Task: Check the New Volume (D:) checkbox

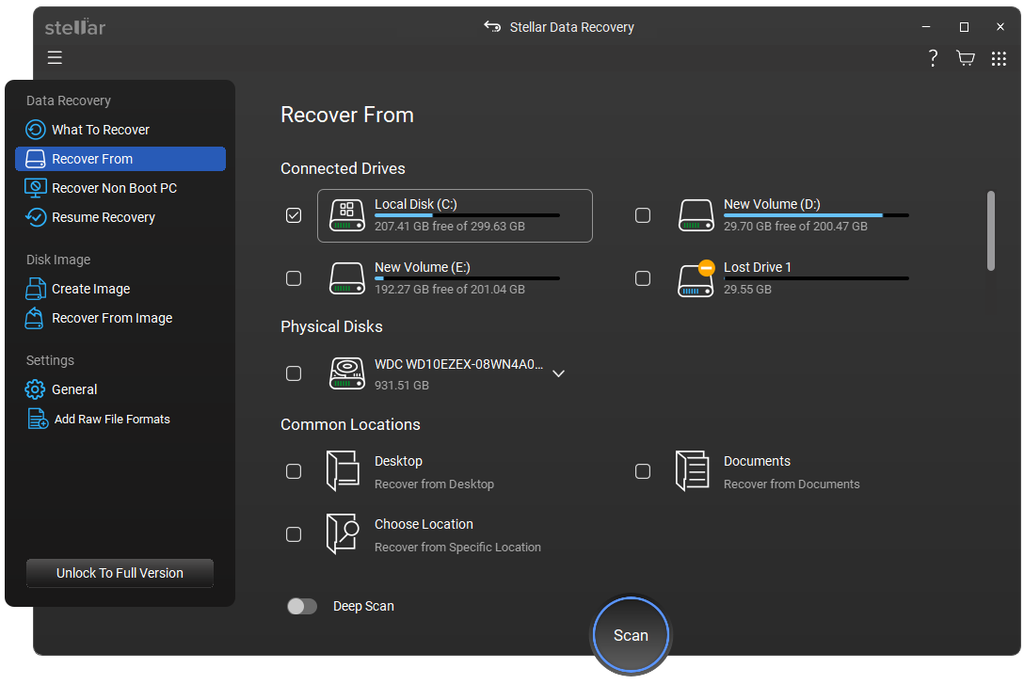Action: click(x=643, y=215)
